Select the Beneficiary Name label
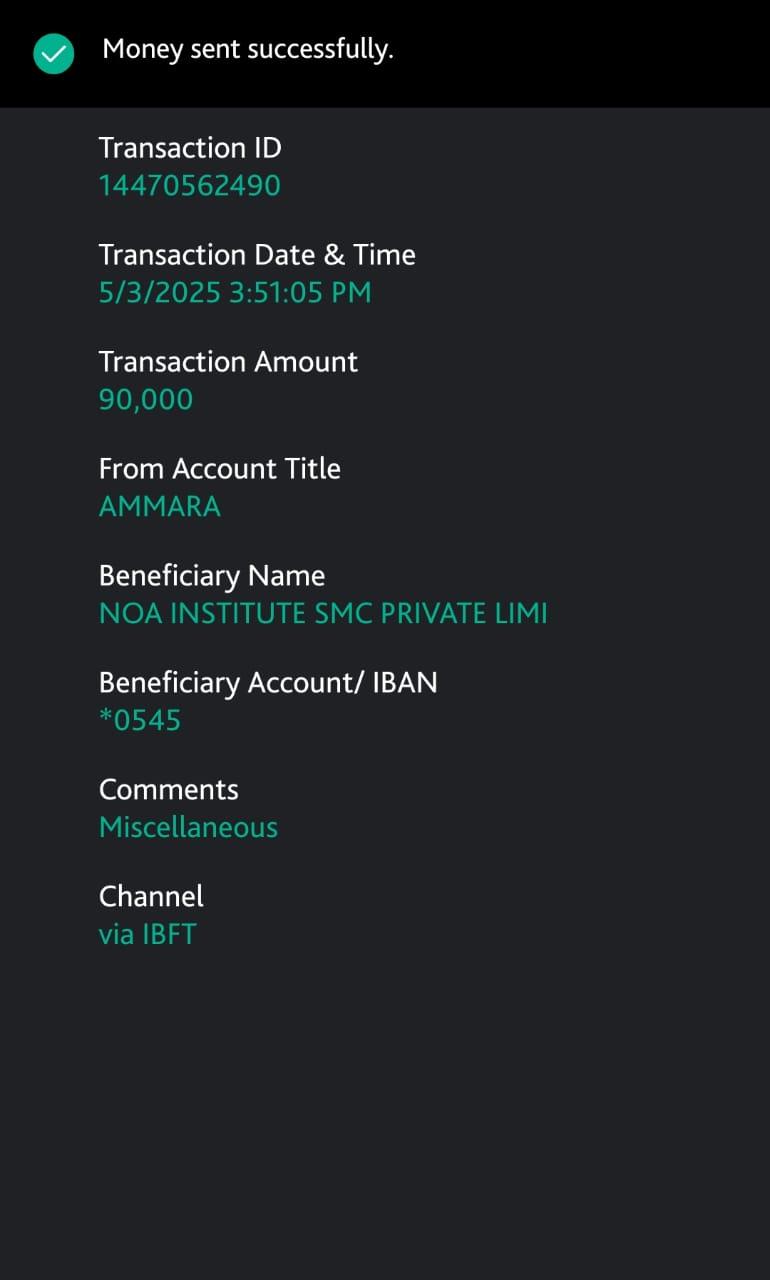The height and width of the screenshot is (1280, 770). [212, 576]
